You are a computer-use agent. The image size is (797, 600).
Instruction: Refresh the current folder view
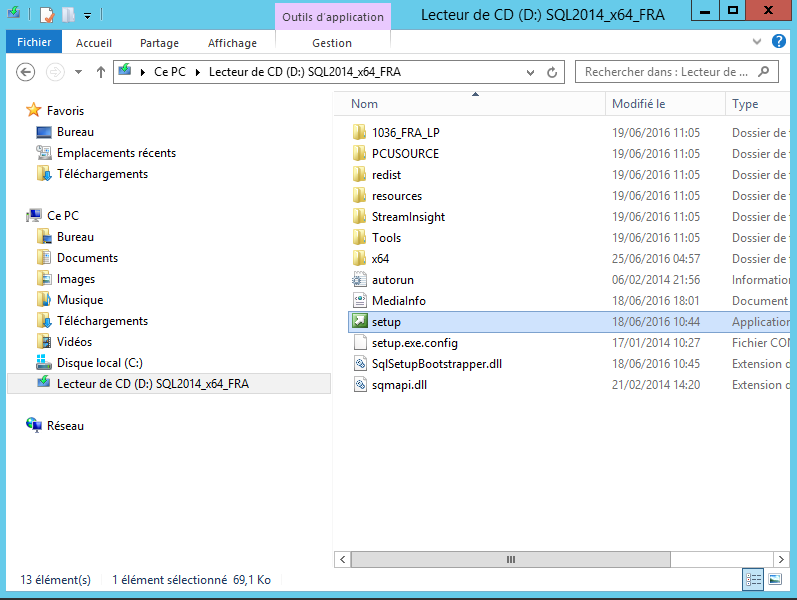click(552, 72)
